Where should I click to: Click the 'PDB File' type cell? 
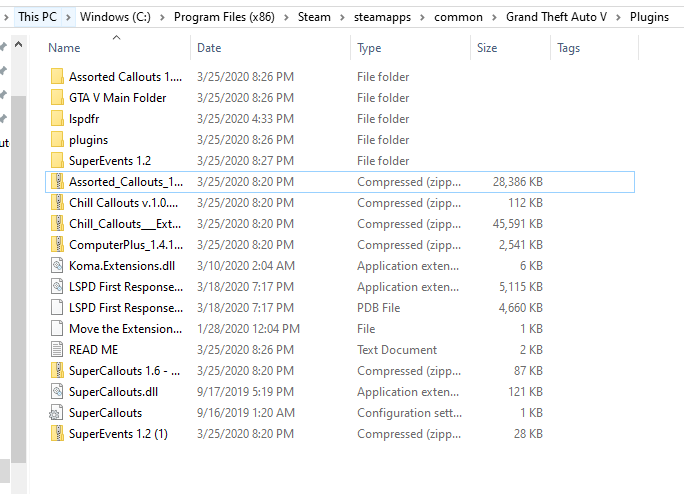(378, 308)
